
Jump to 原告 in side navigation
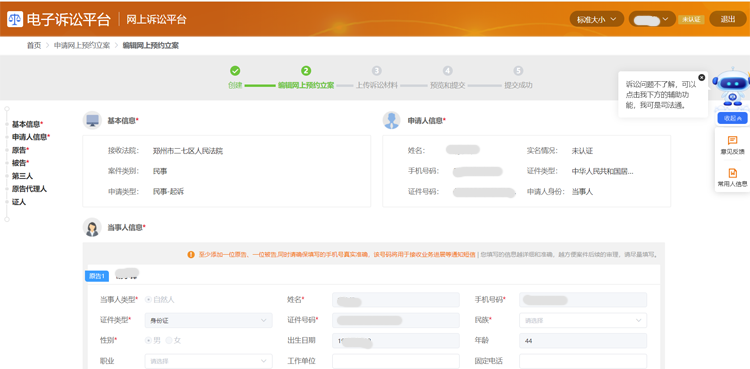coord(21,150)
